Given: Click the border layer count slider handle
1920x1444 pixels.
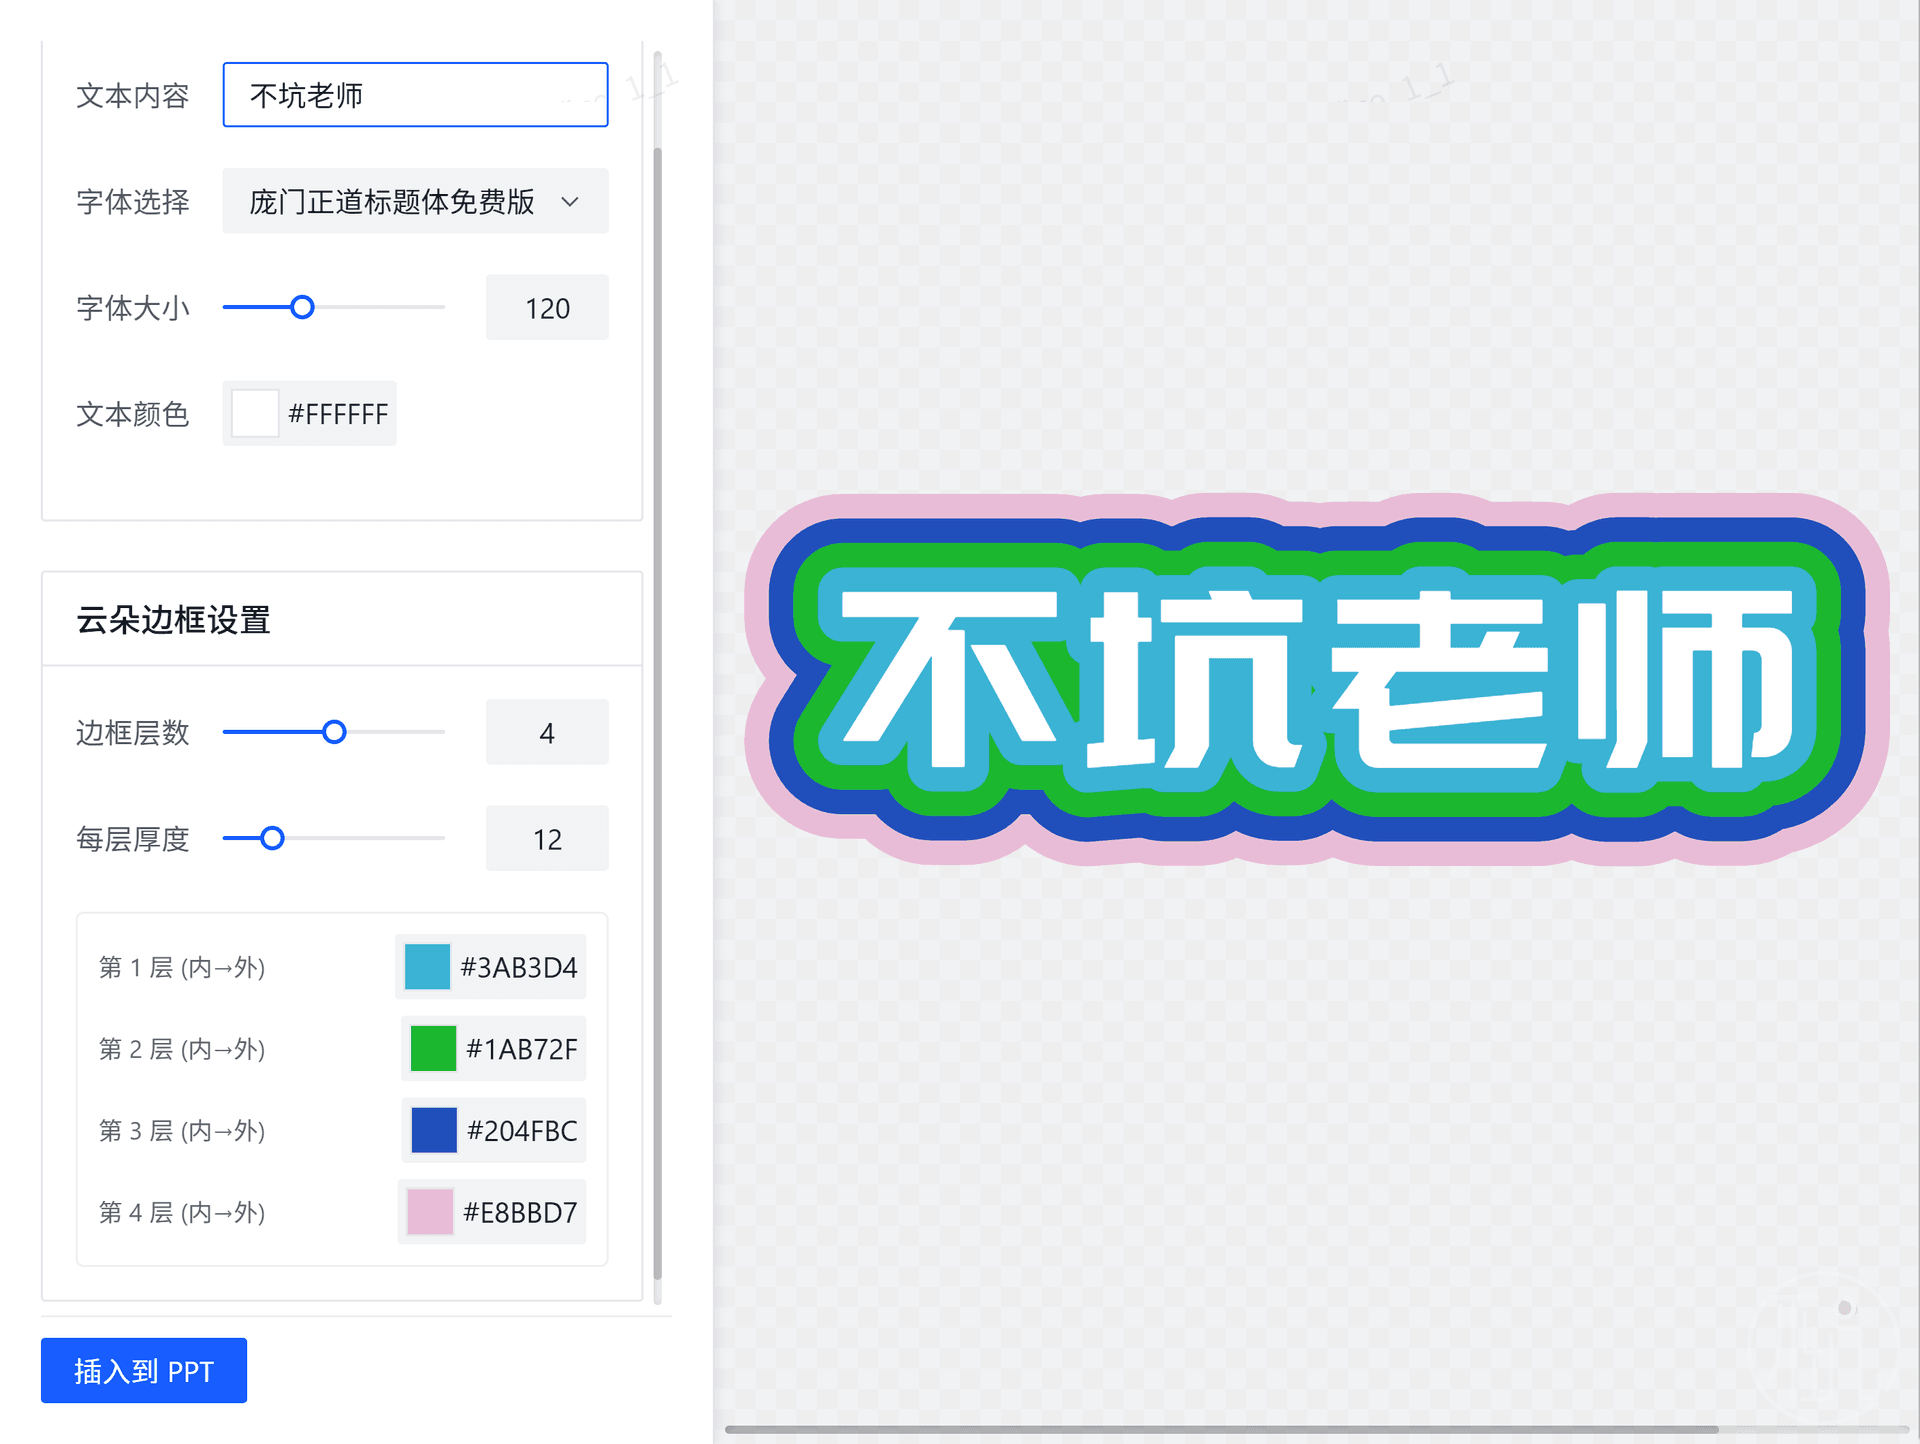Looking at the screenshot, I should 334,732.
